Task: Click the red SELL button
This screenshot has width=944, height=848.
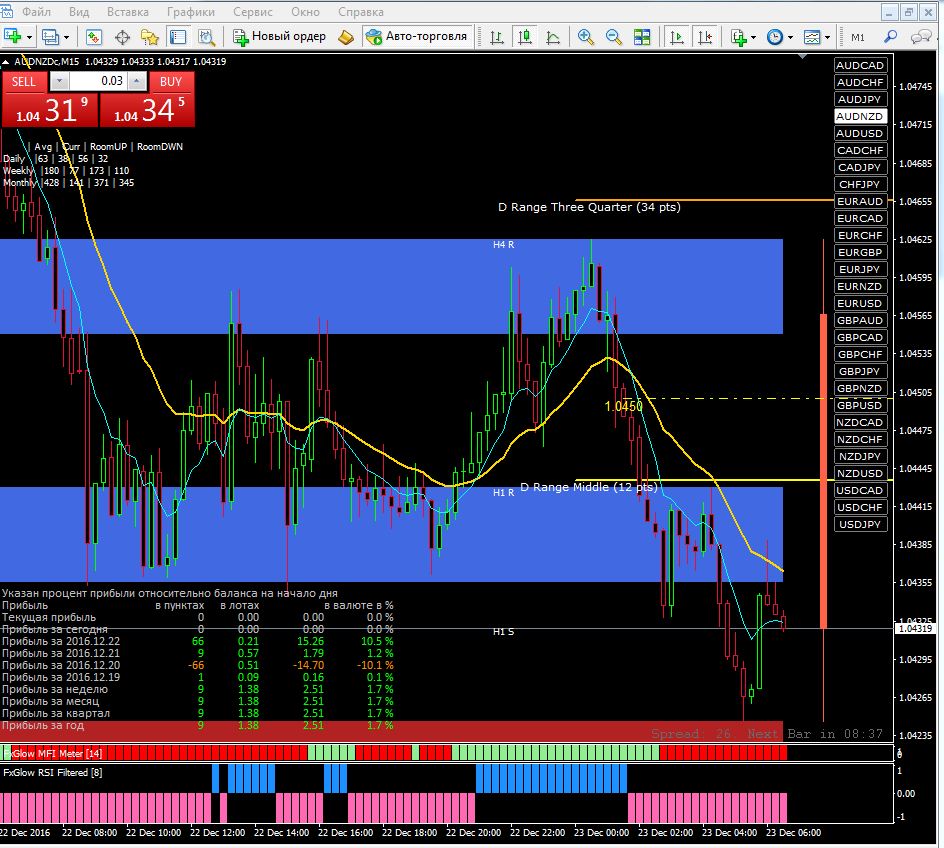Action: 24,82
